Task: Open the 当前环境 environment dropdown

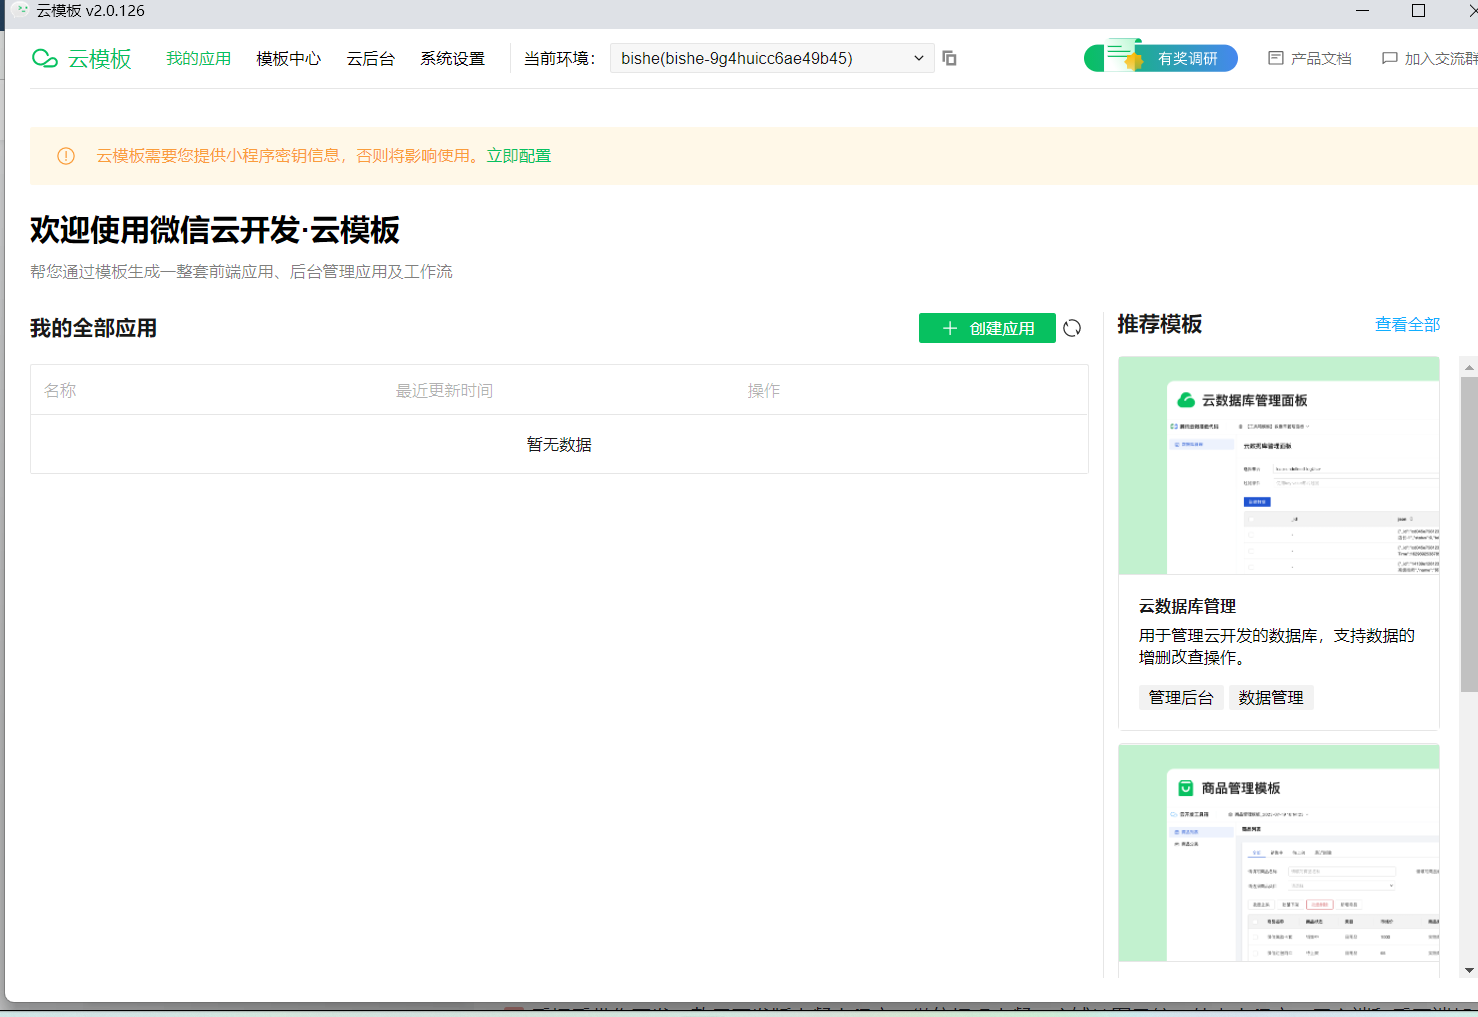Action: coord(772,58)
